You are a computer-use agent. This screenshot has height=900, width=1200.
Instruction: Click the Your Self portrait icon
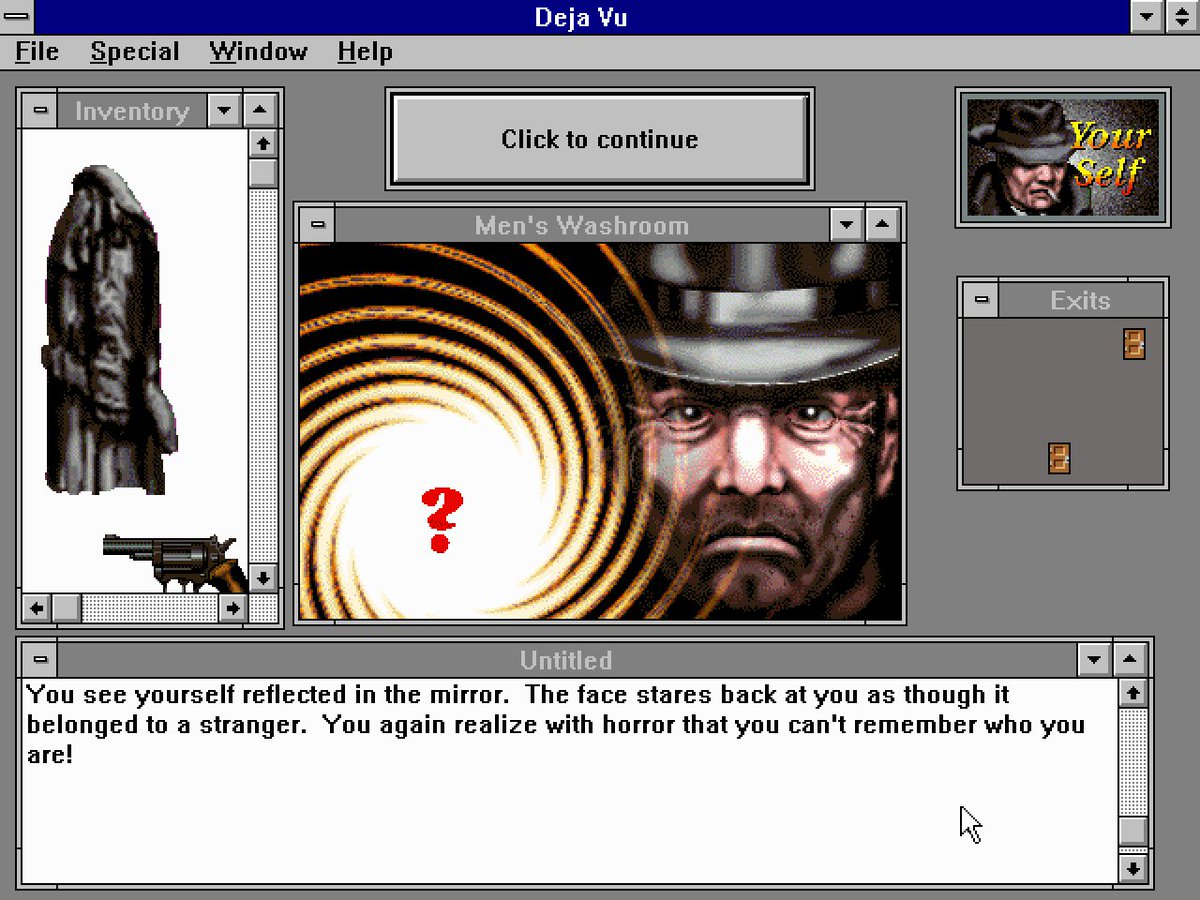click(x=1062, y=157)
